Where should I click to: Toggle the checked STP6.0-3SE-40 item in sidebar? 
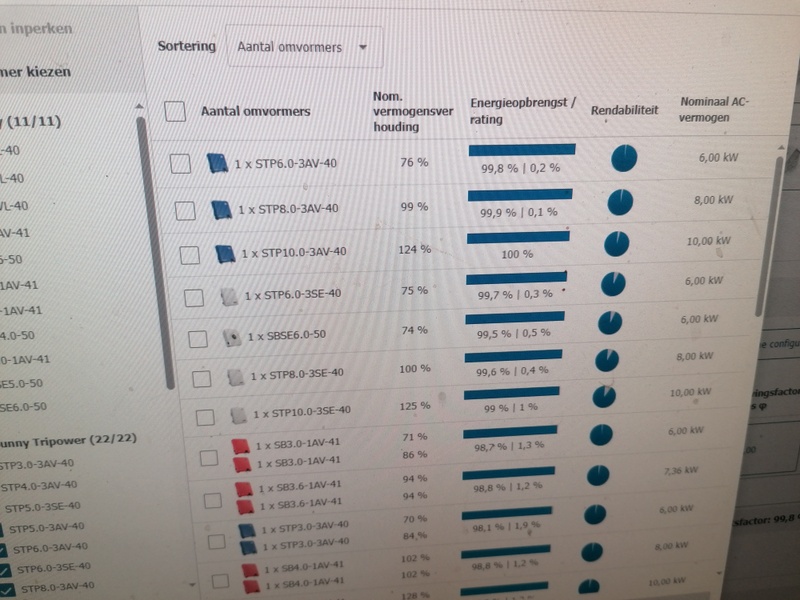pyautogui.click(x=7, y=569)
